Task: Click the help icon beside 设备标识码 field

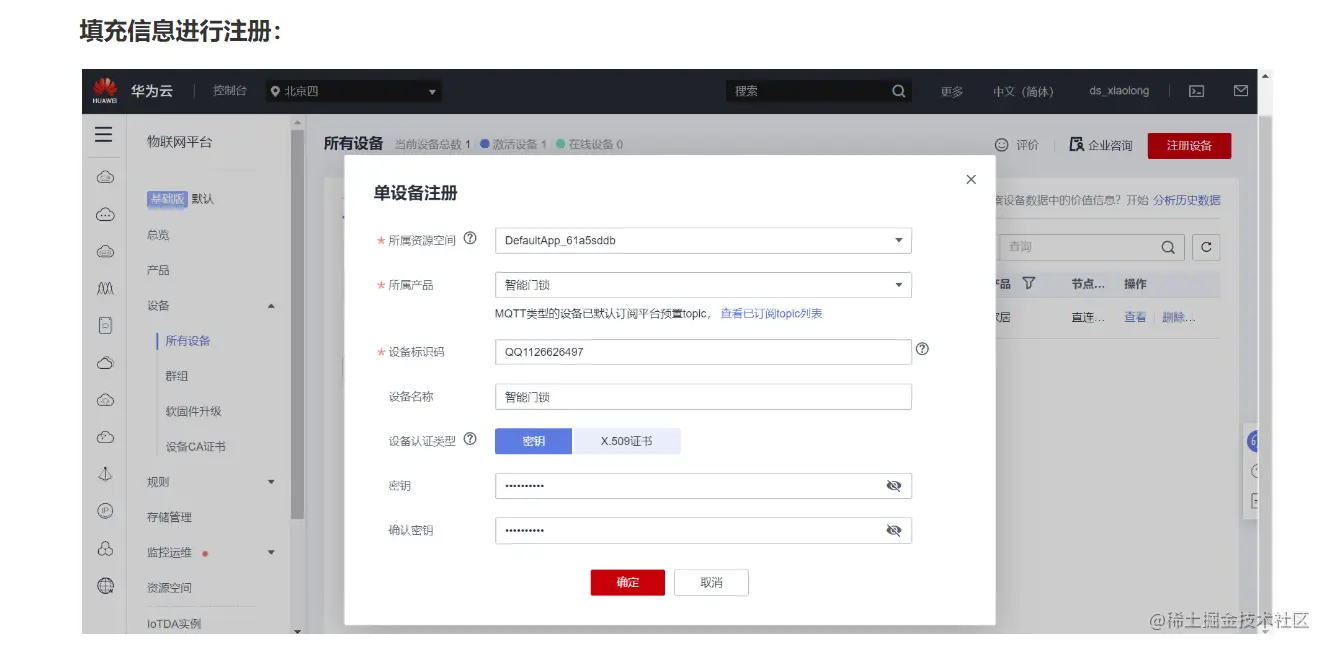Action: coord(923,349)
